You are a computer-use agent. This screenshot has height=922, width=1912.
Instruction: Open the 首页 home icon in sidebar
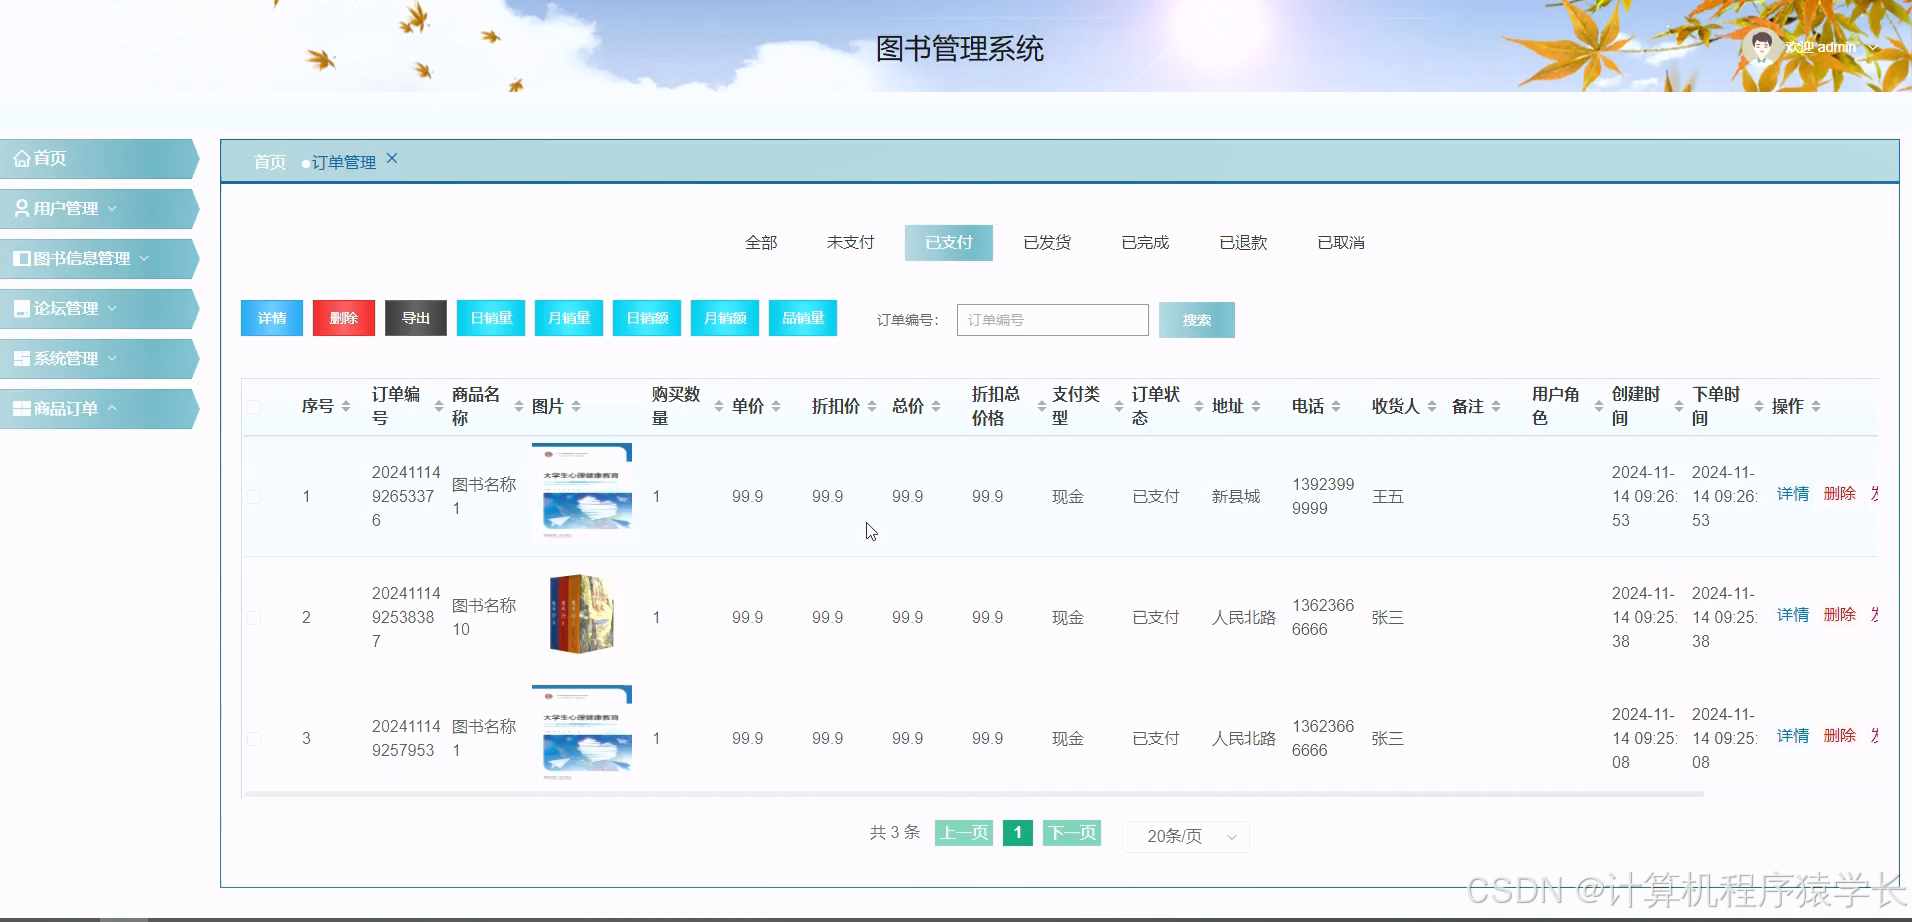22,158
